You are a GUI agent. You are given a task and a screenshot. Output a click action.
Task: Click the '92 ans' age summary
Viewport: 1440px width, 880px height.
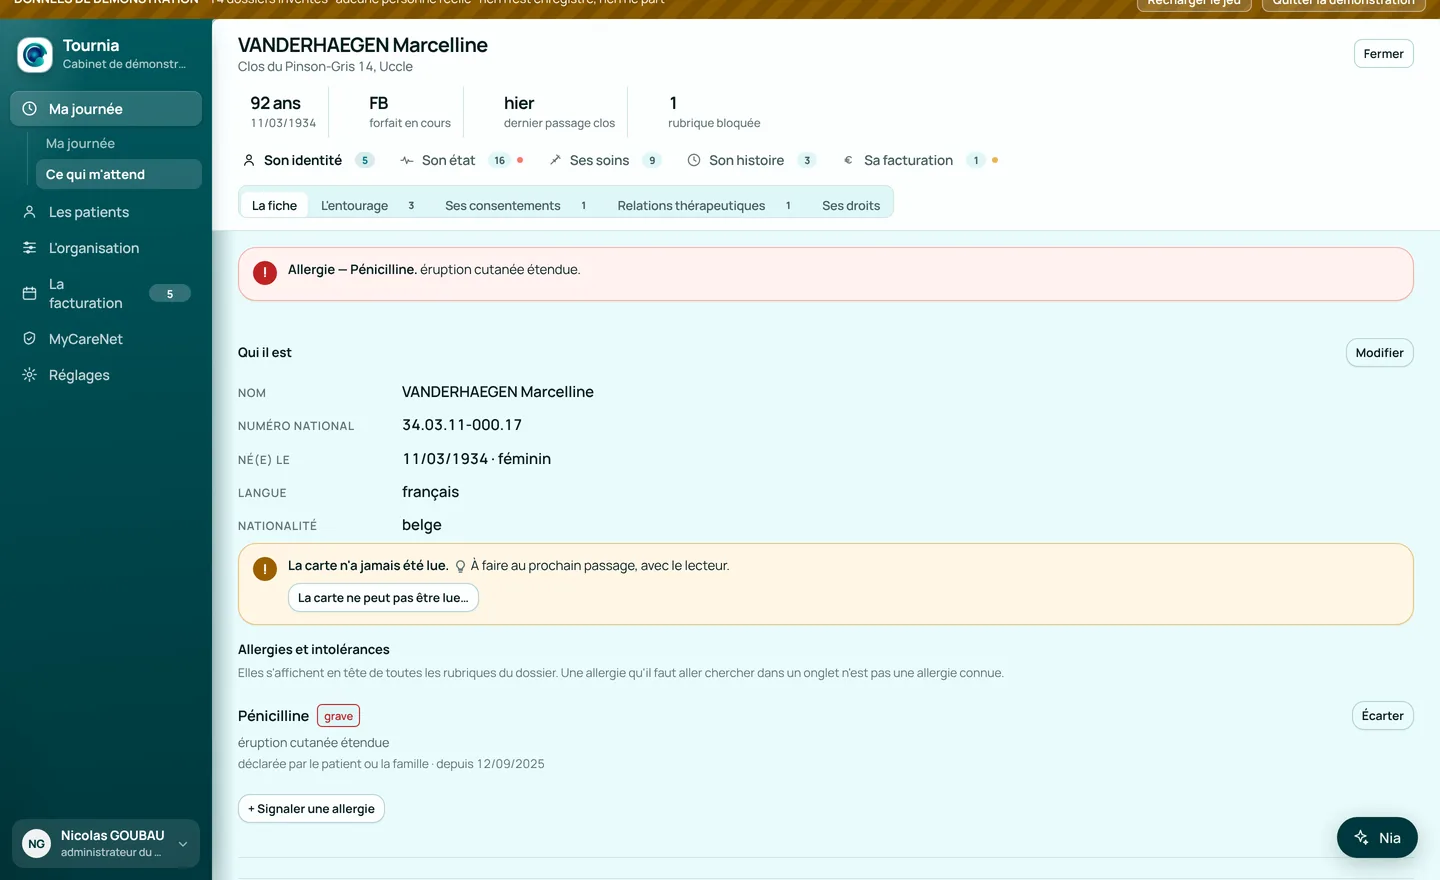tap(283, 111)
